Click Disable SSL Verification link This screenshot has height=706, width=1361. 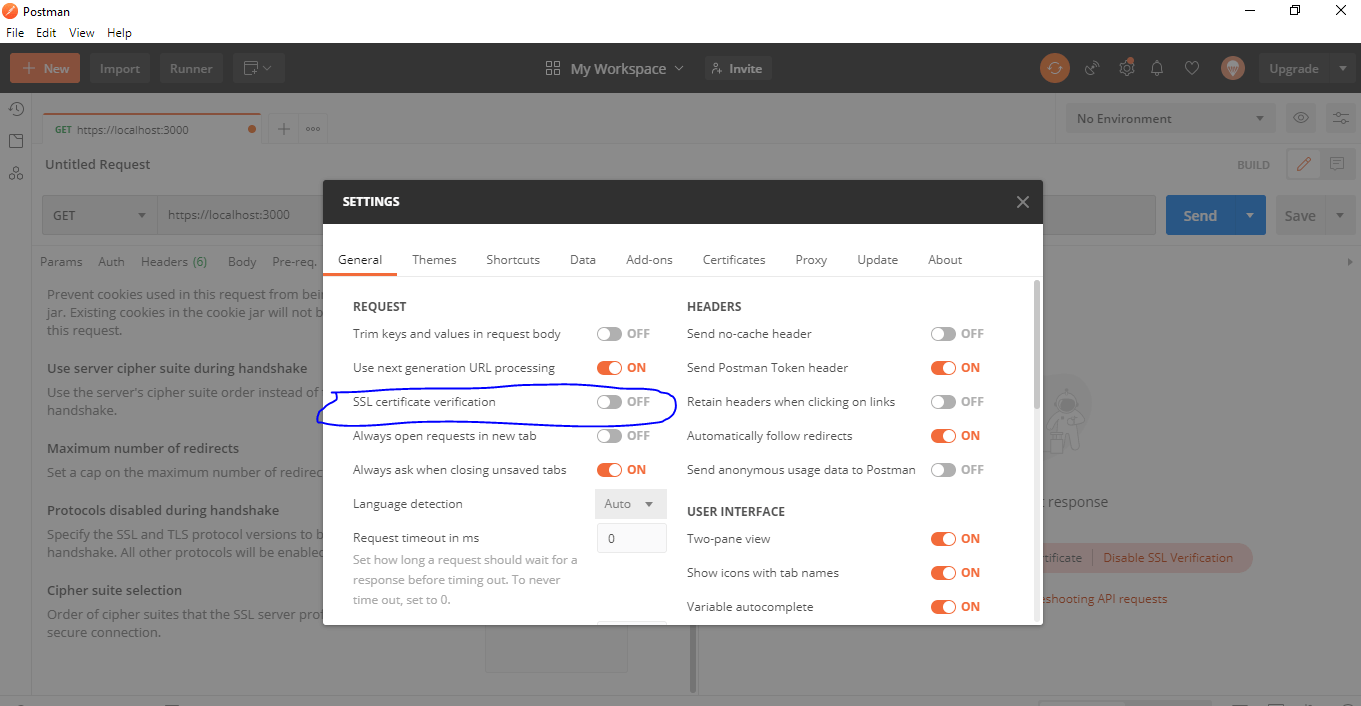[1168, 558]
